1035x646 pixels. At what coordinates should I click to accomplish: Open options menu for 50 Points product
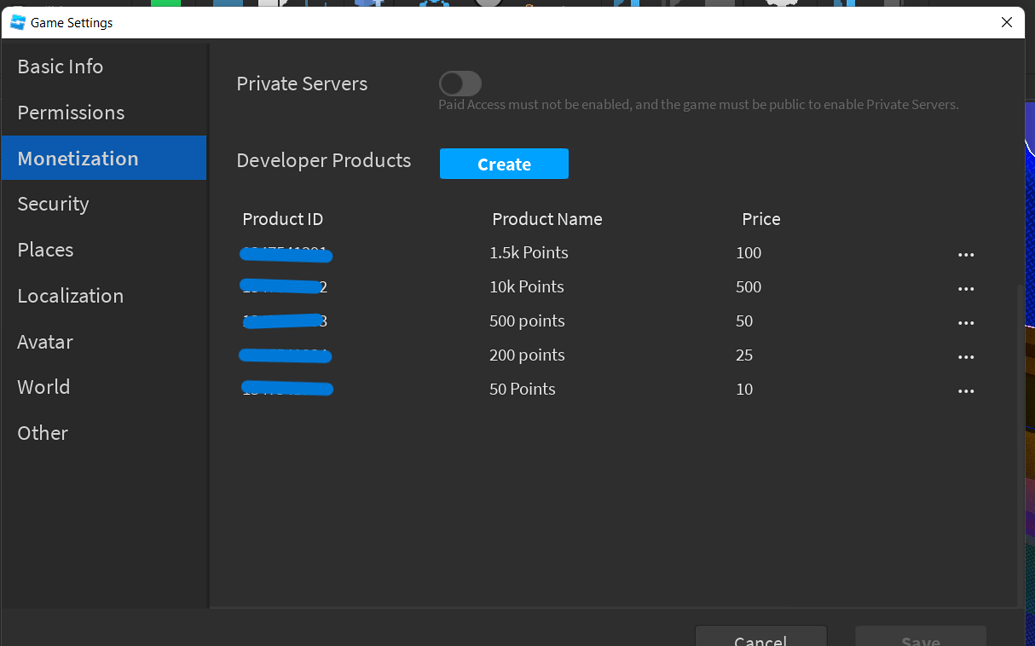point(966,390)
